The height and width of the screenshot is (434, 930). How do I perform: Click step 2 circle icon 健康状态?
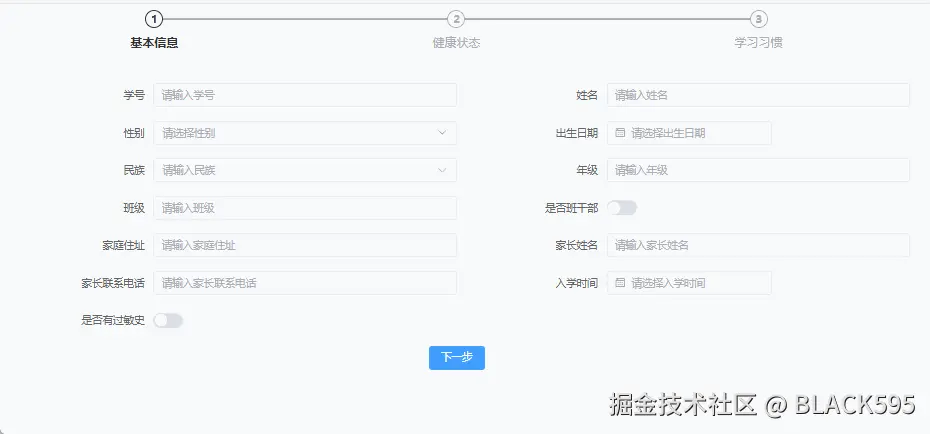tap(456, 20)
